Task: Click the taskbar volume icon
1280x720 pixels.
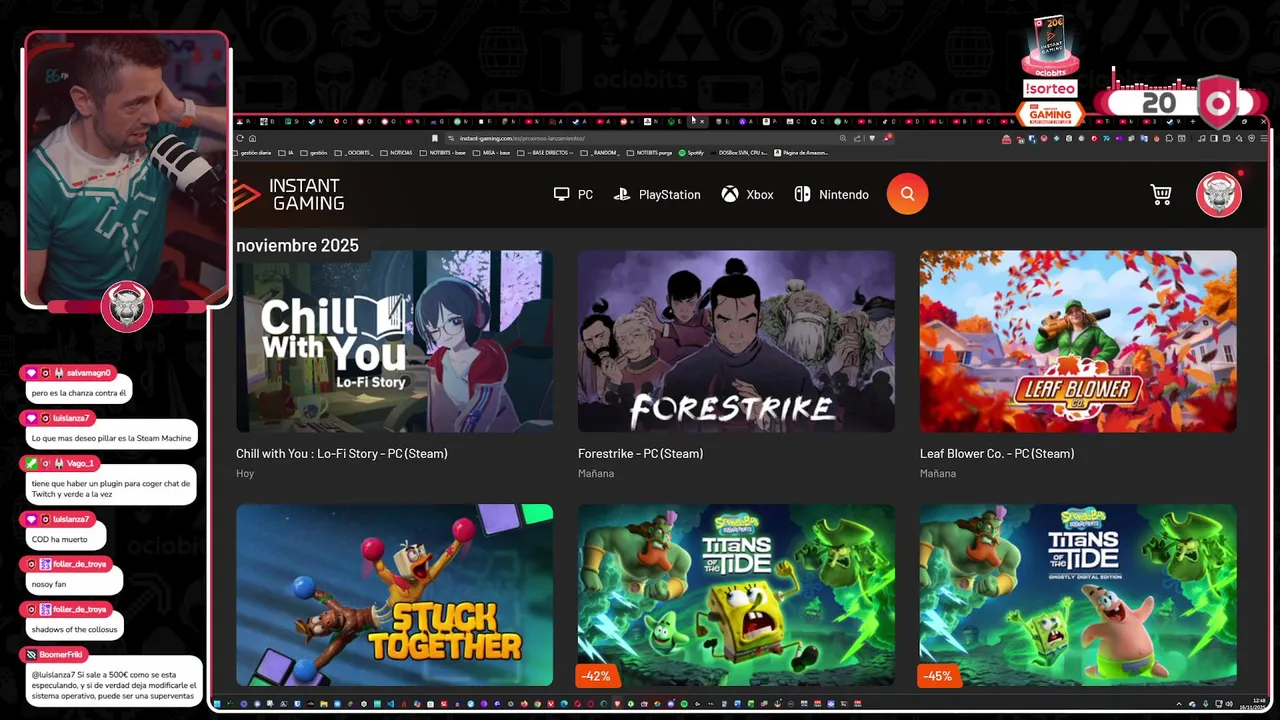Action: click(x=1229, y=704)
